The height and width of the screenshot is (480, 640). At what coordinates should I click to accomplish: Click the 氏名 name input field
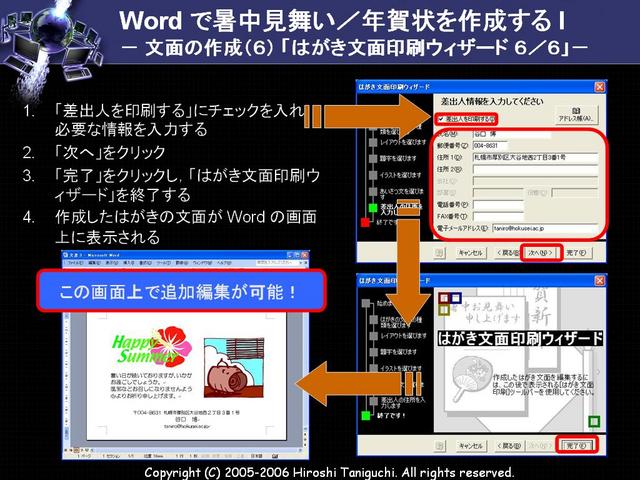click(x=512, y=134)
